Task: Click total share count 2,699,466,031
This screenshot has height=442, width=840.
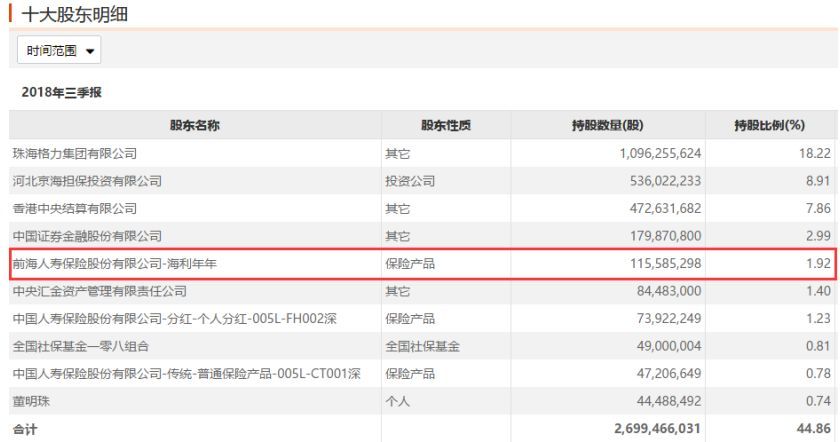Action: 658,429
